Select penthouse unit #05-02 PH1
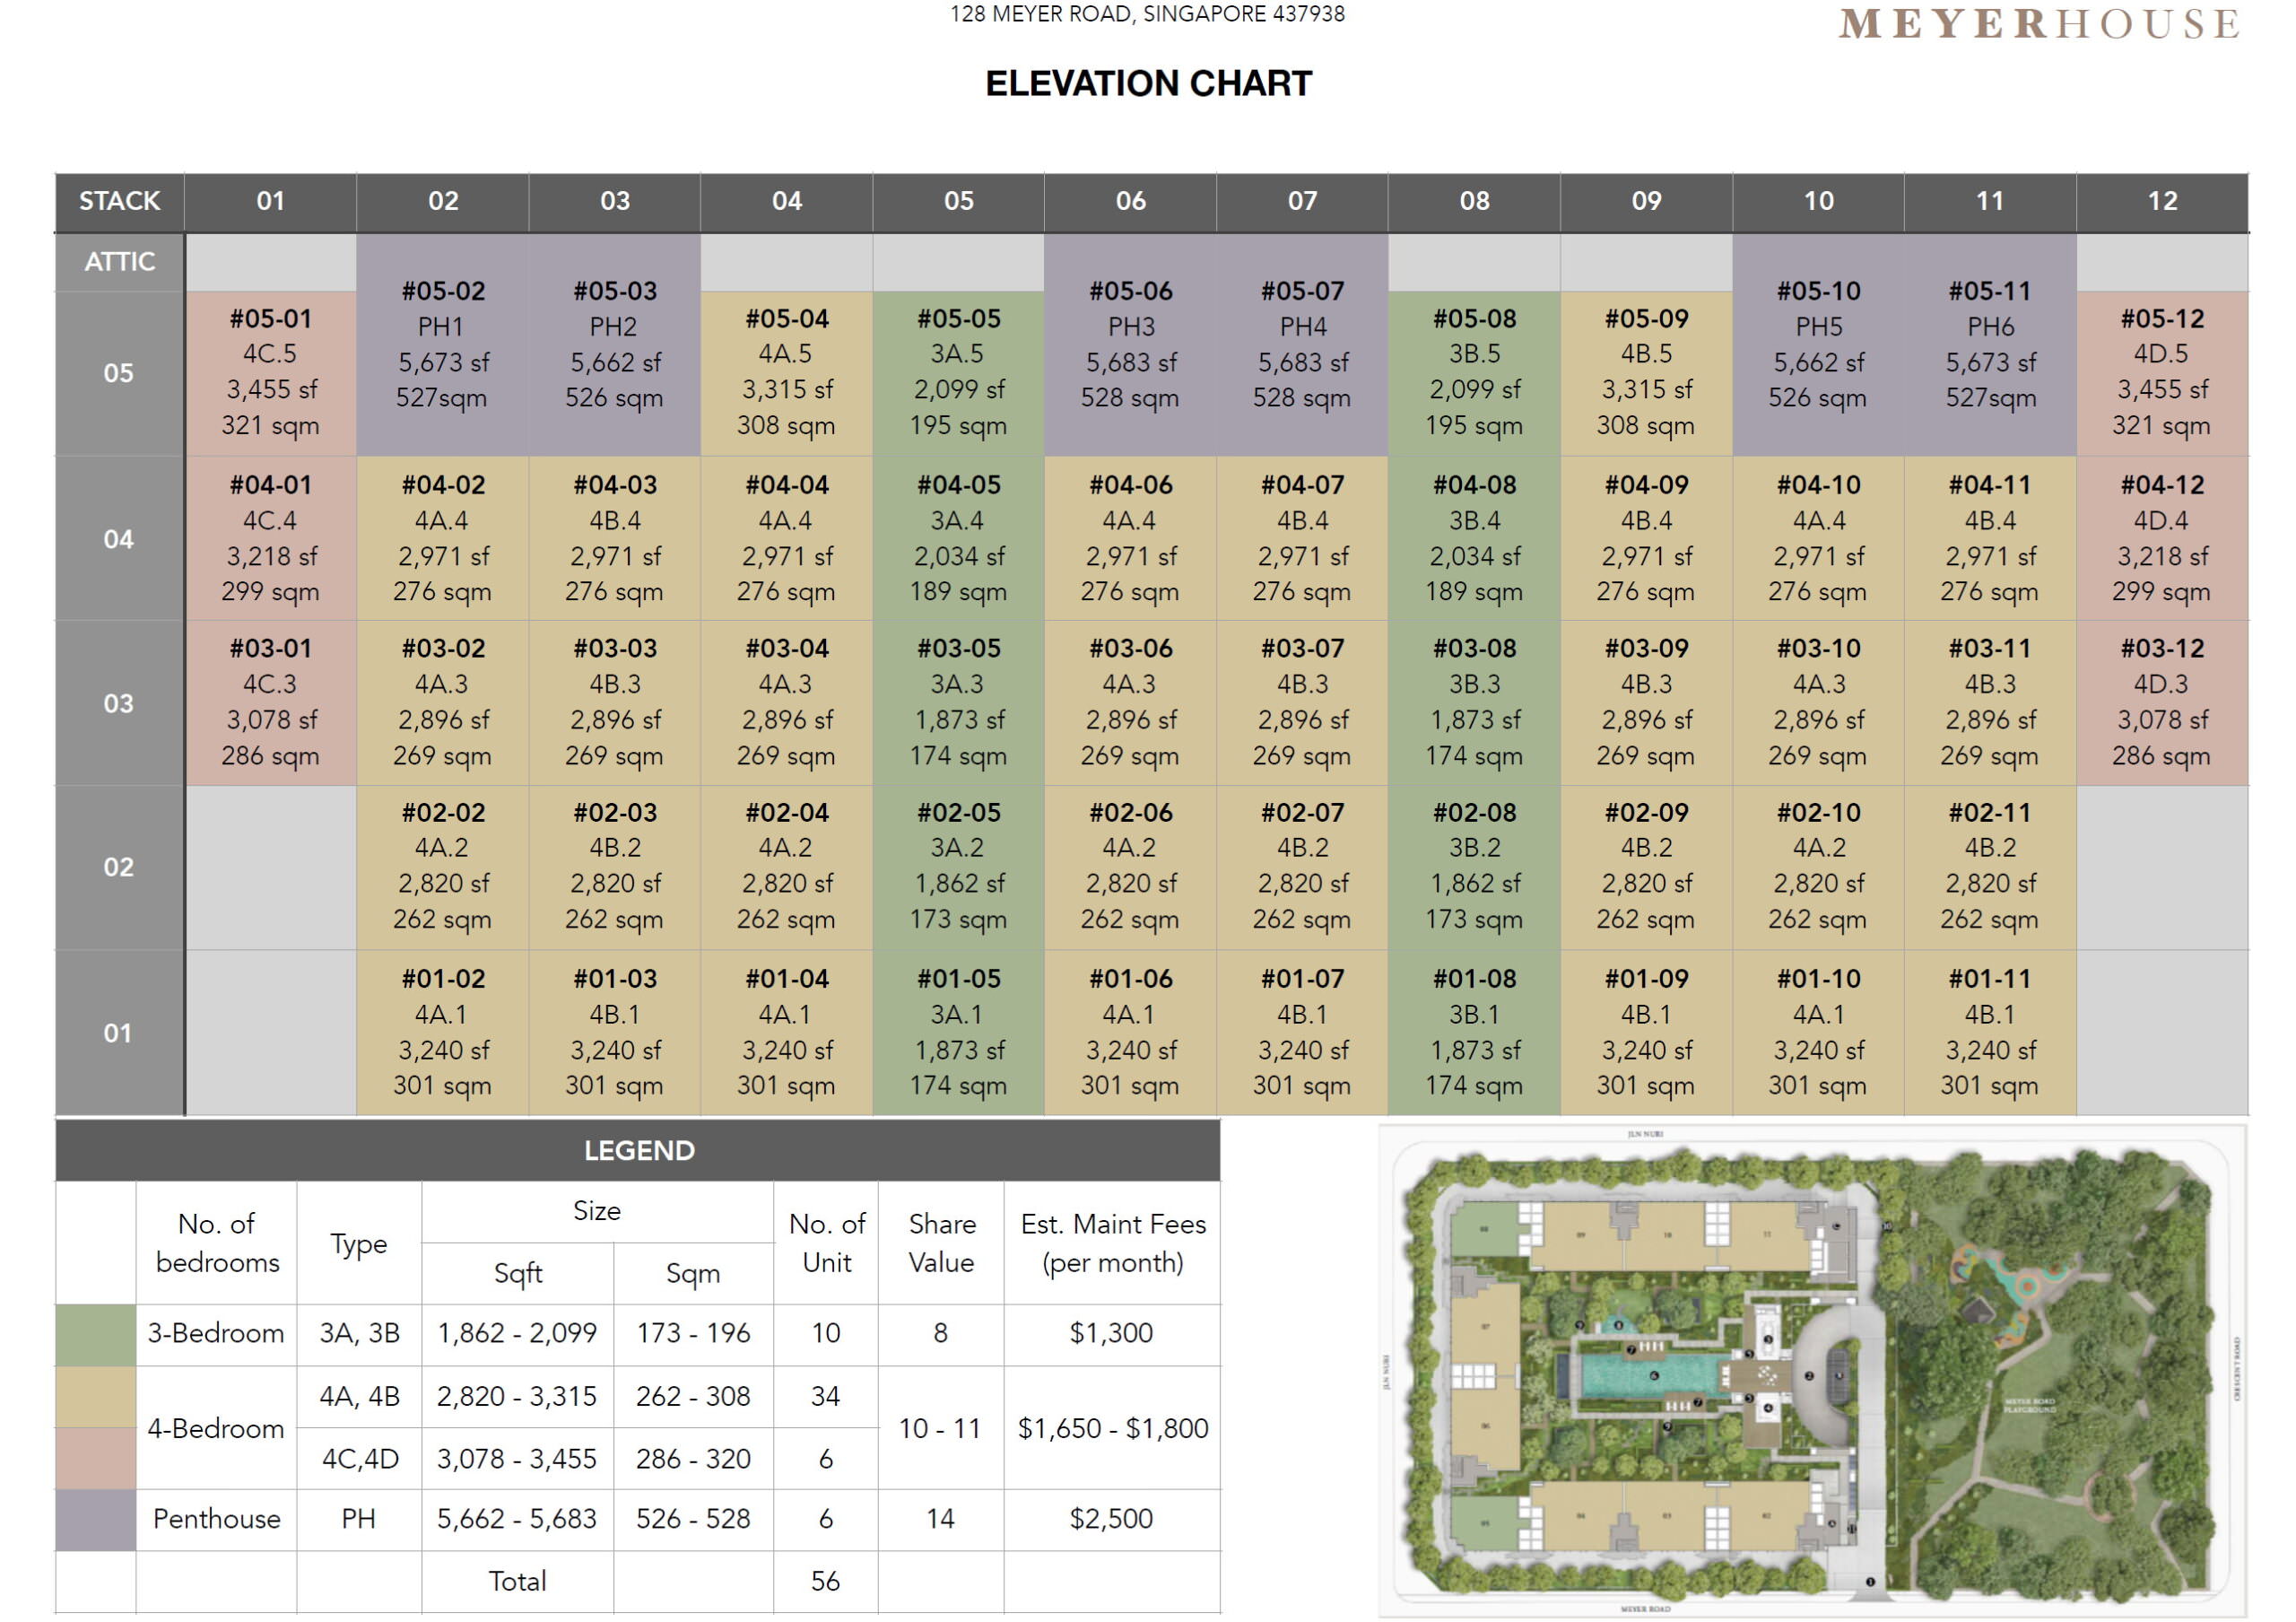Image resolution: width=2296 pixels, height=1622 pixels. click(x=443, y=344)
